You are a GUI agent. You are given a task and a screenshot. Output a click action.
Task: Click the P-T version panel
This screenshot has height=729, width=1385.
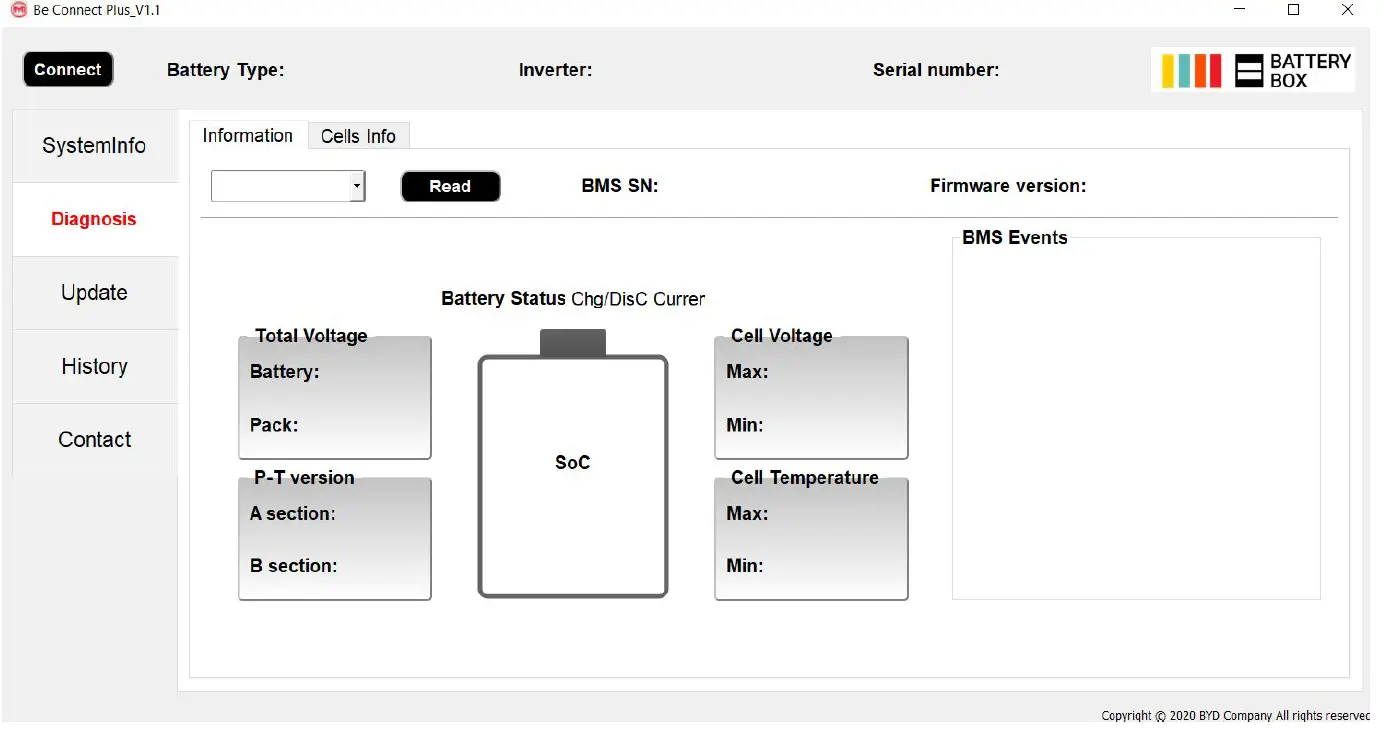click(x=334, y=540)
